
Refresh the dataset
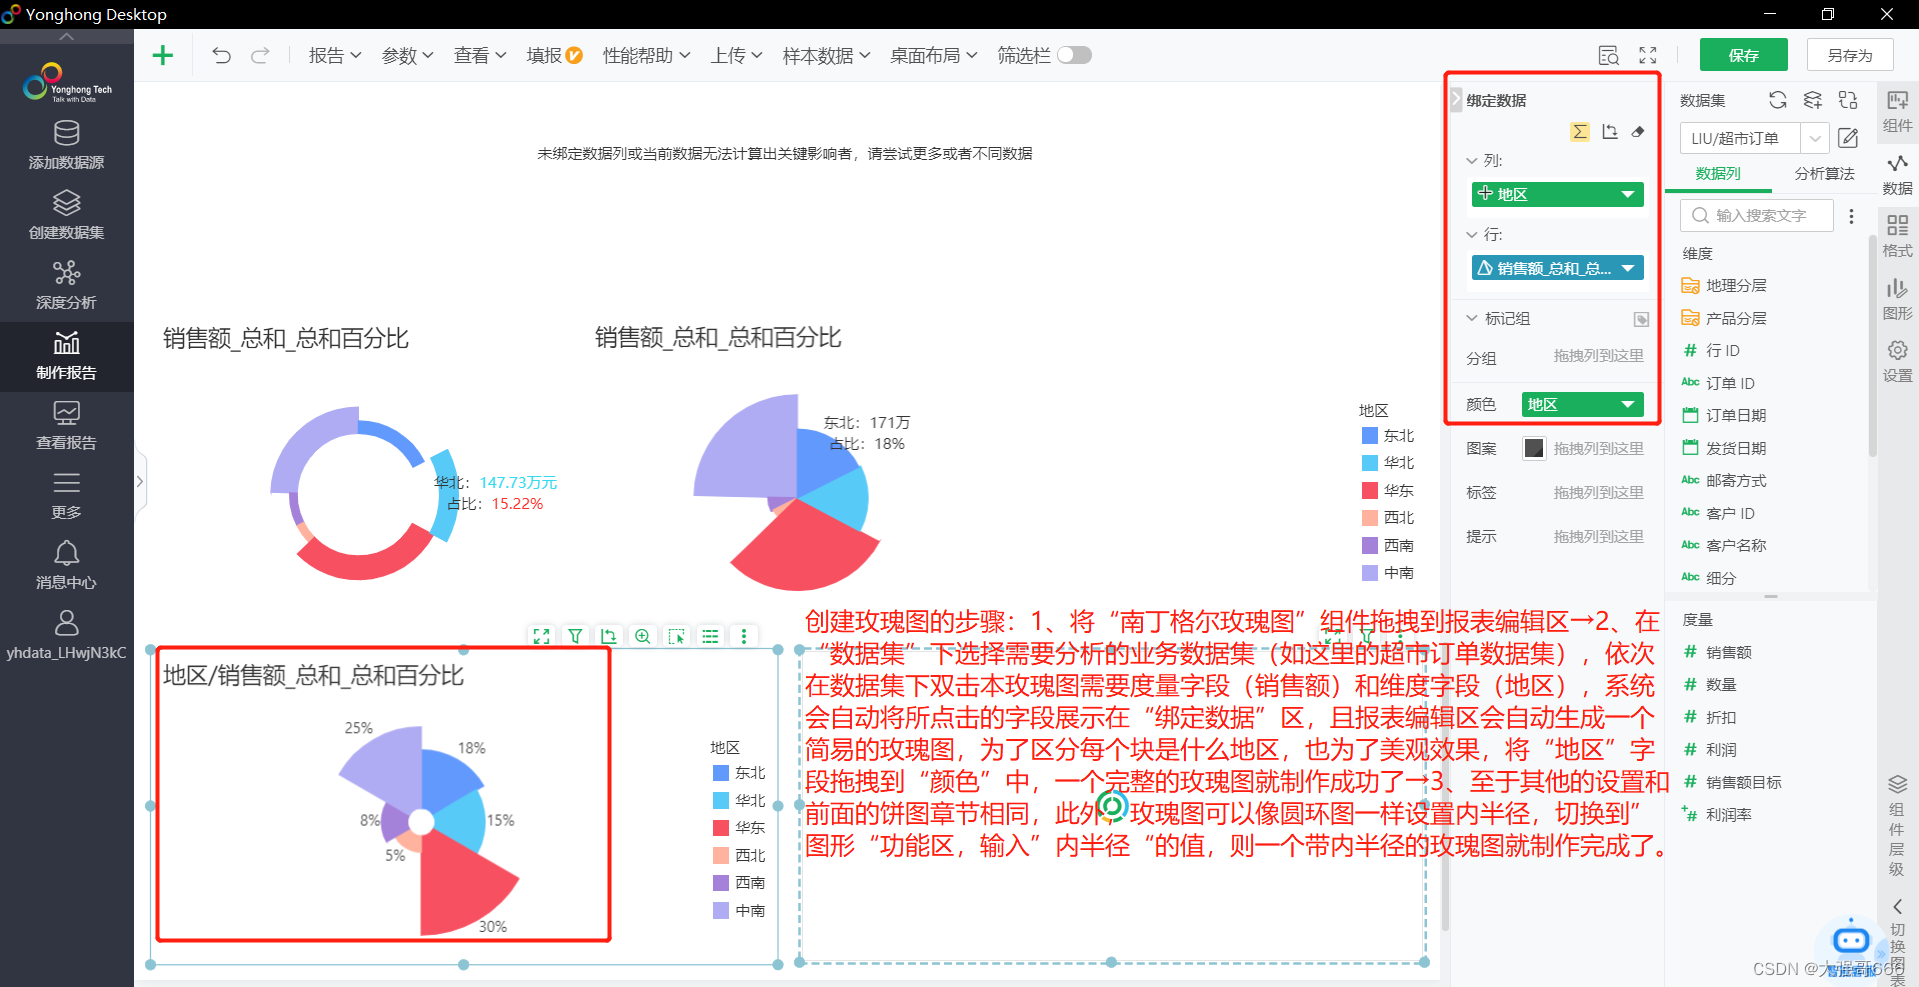[1777, 100]
